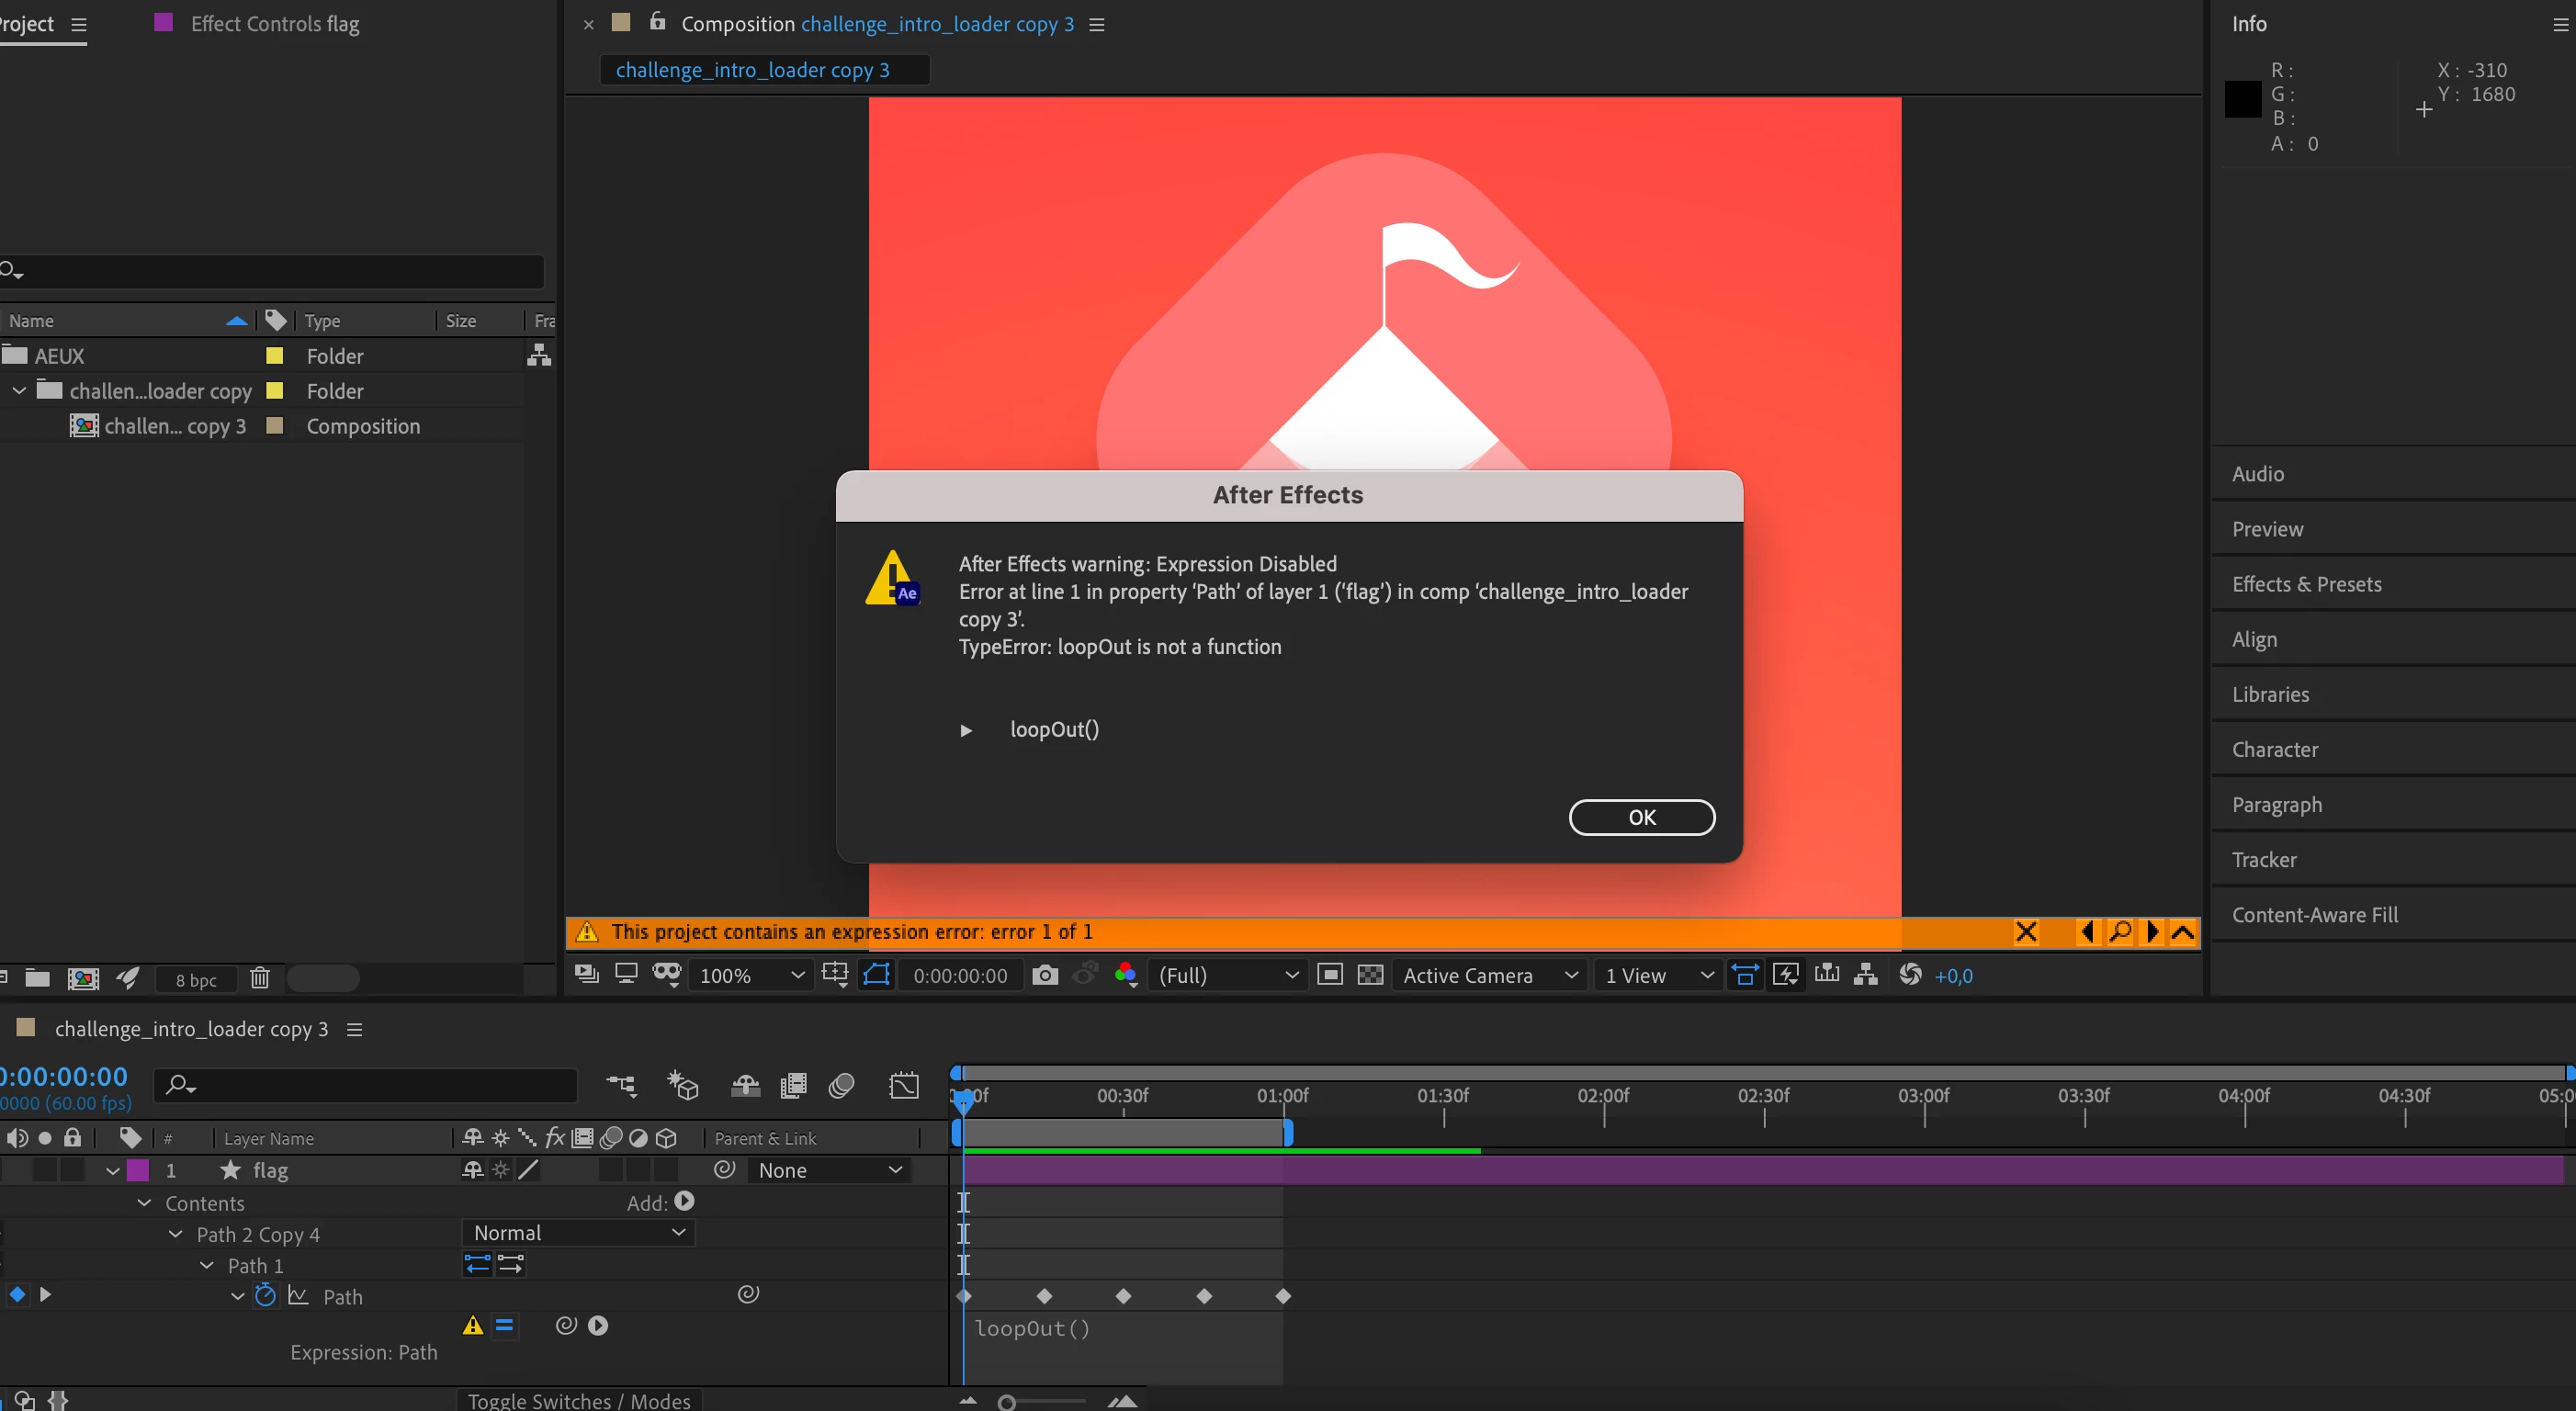Adjust the timeline zoom slider handle
The image size is (2576, 1411).
[1007, 1402]
